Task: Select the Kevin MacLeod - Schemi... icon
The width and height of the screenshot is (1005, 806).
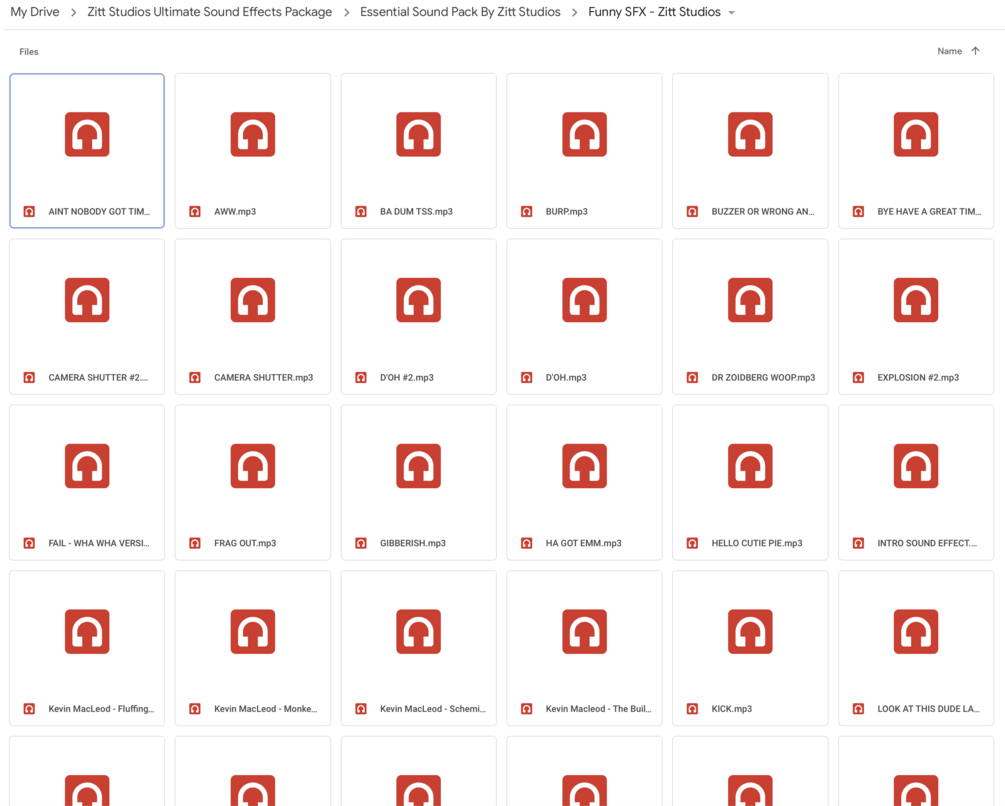Action: (x=419, y=632)
